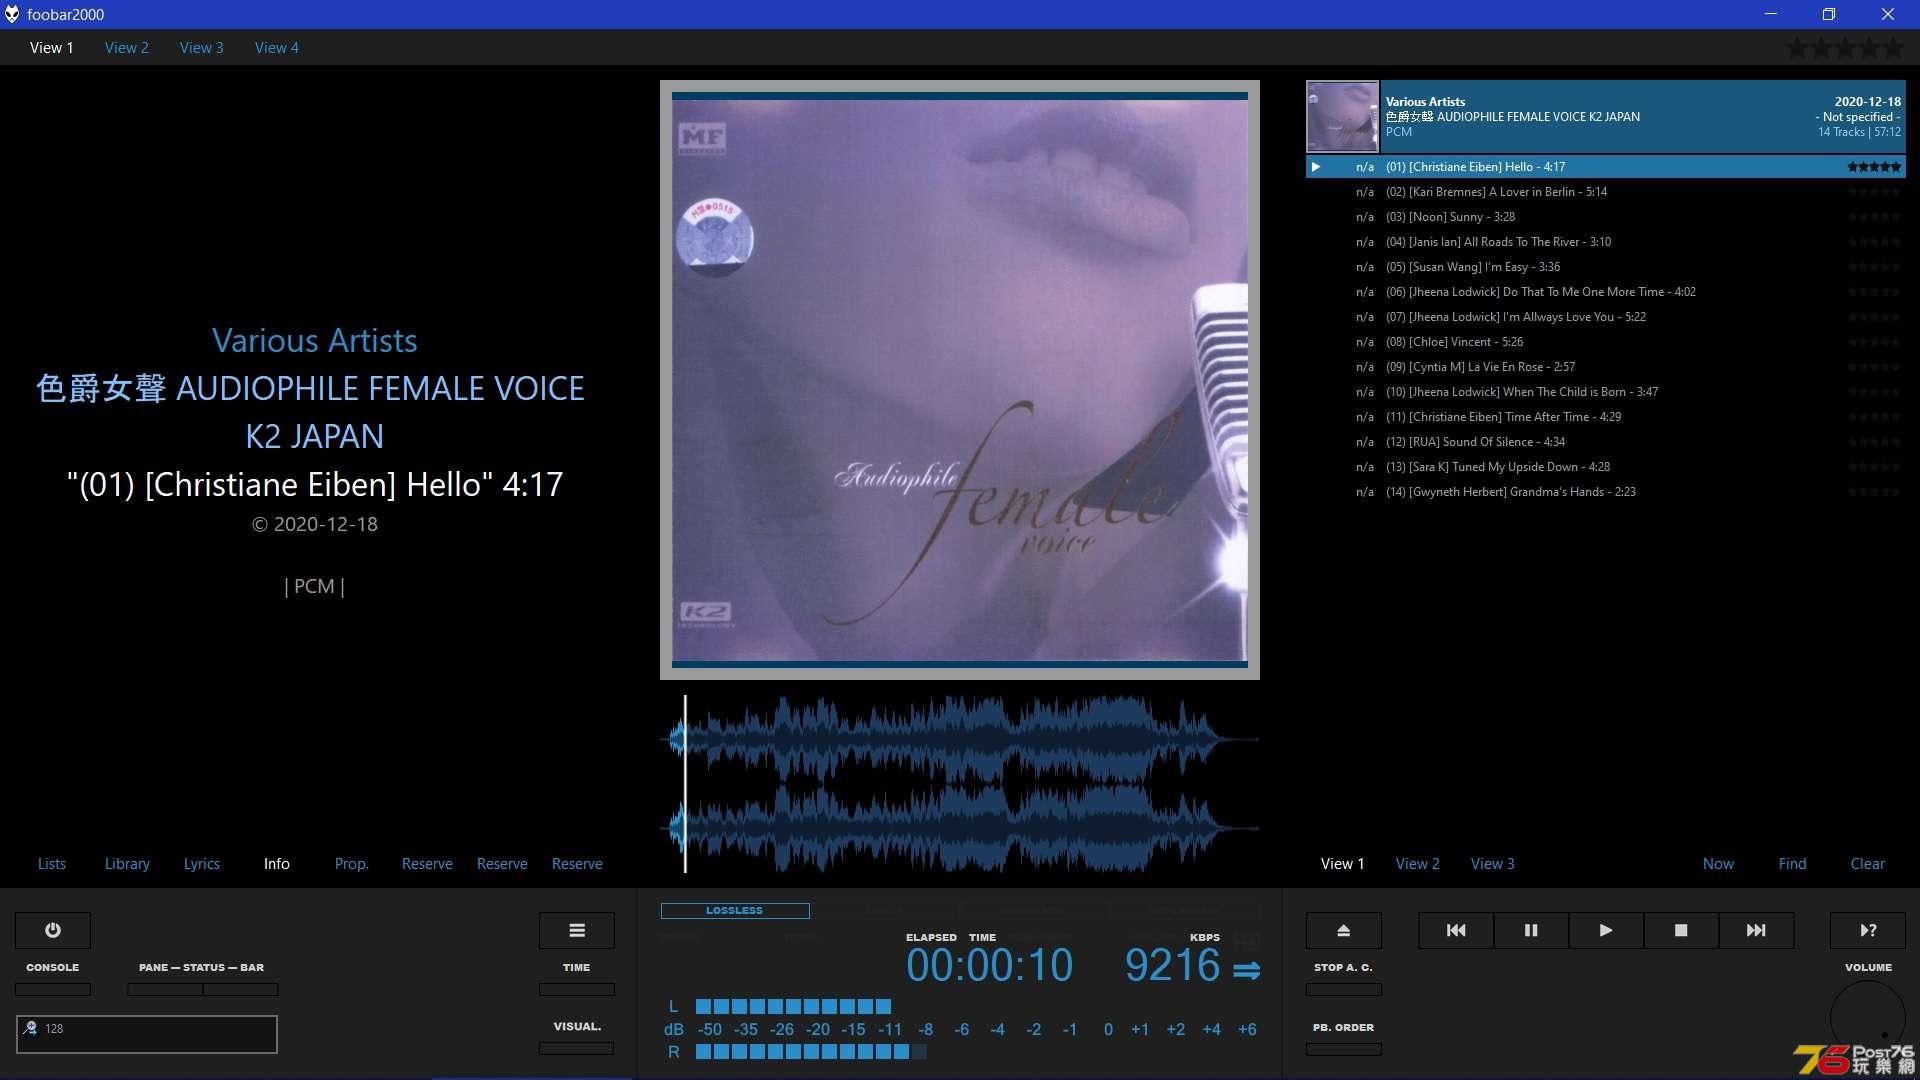Click the power icon above CONSOLE
The height and width of the screenshot is (1080, 1920).
(53, 930)
